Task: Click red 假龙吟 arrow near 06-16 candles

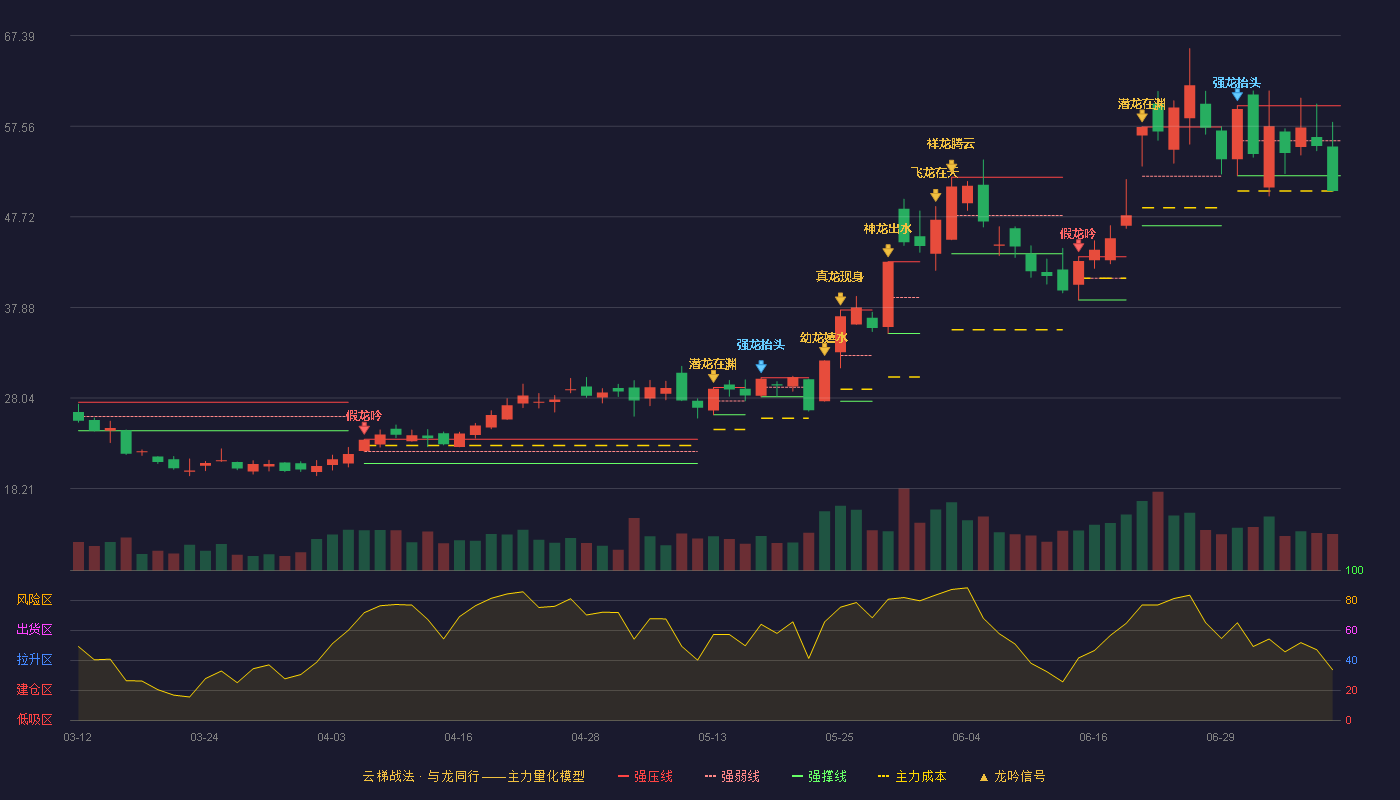Action: point(1078,245)
